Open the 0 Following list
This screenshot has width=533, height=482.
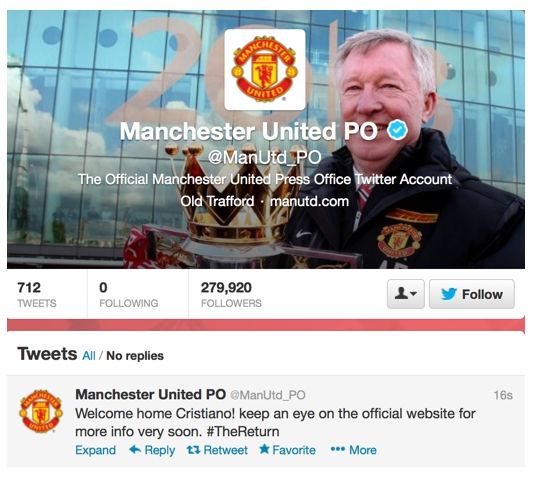[x=128, y=295]
